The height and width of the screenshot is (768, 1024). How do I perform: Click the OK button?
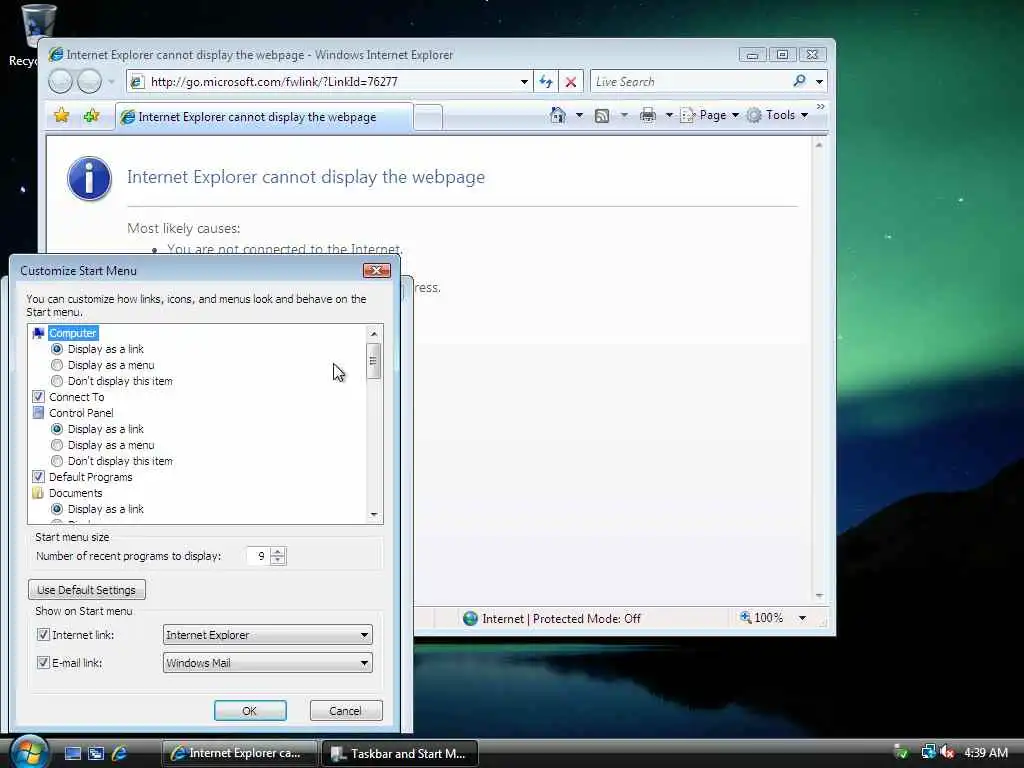[250, 711]
